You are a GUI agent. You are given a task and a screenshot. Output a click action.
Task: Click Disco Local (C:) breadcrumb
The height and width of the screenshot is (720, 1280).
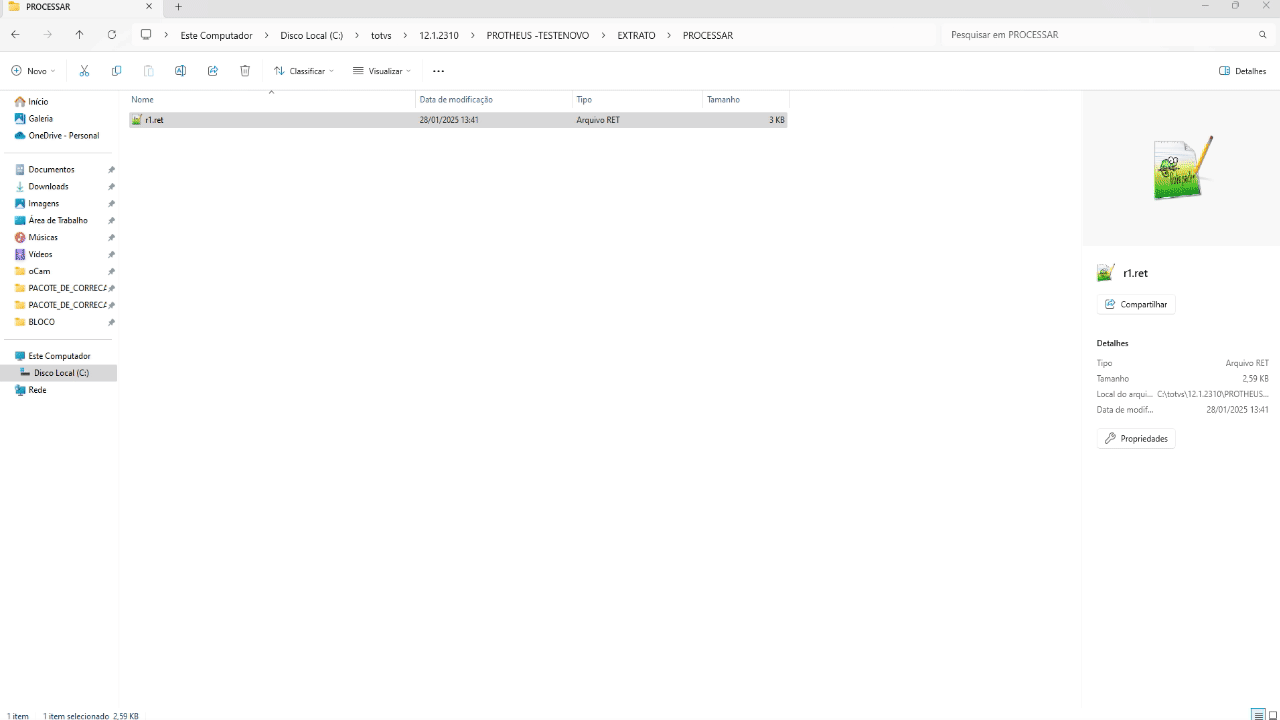tap(311, 35)
